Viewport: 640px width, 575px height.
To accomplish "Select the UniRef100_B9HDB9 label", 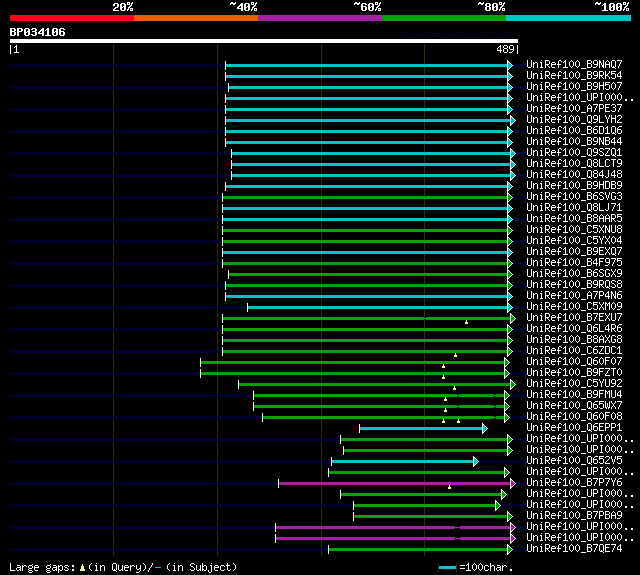I will click(574, 186).
